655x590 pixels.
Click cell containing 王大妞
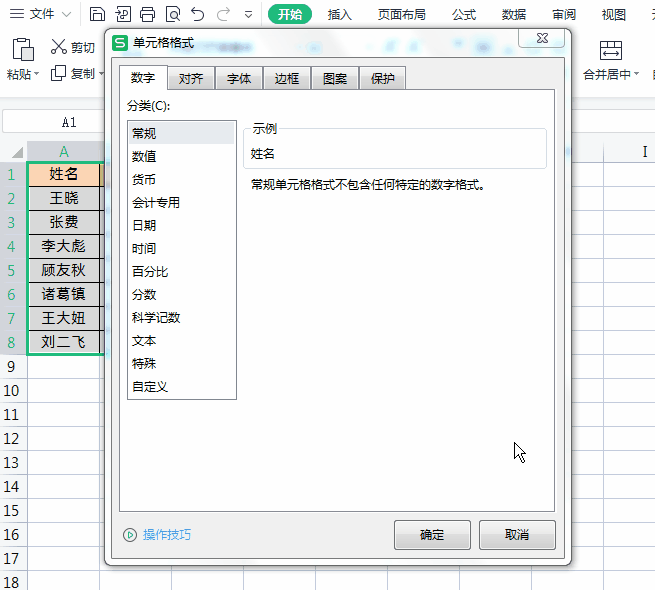point(63,318)
